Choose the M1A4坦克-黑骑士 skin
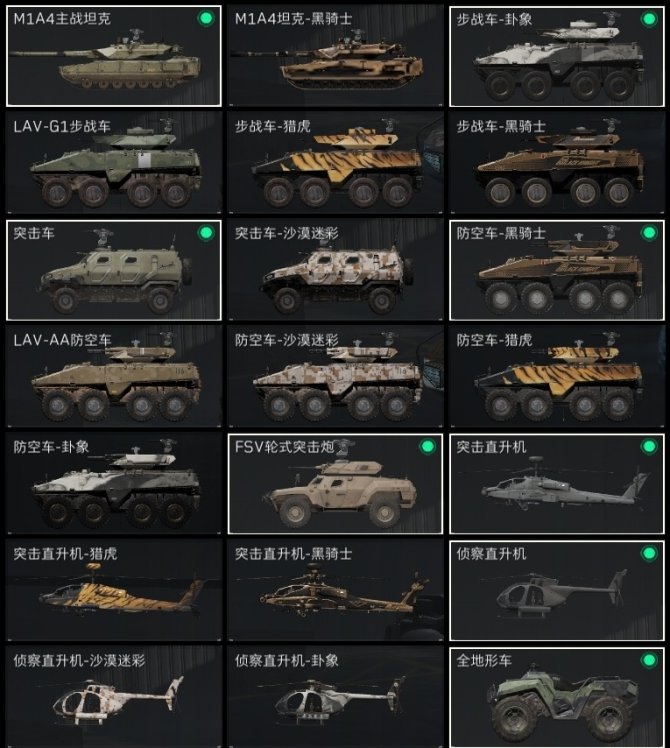Screen dimensions: 670x748 point(335,56)
